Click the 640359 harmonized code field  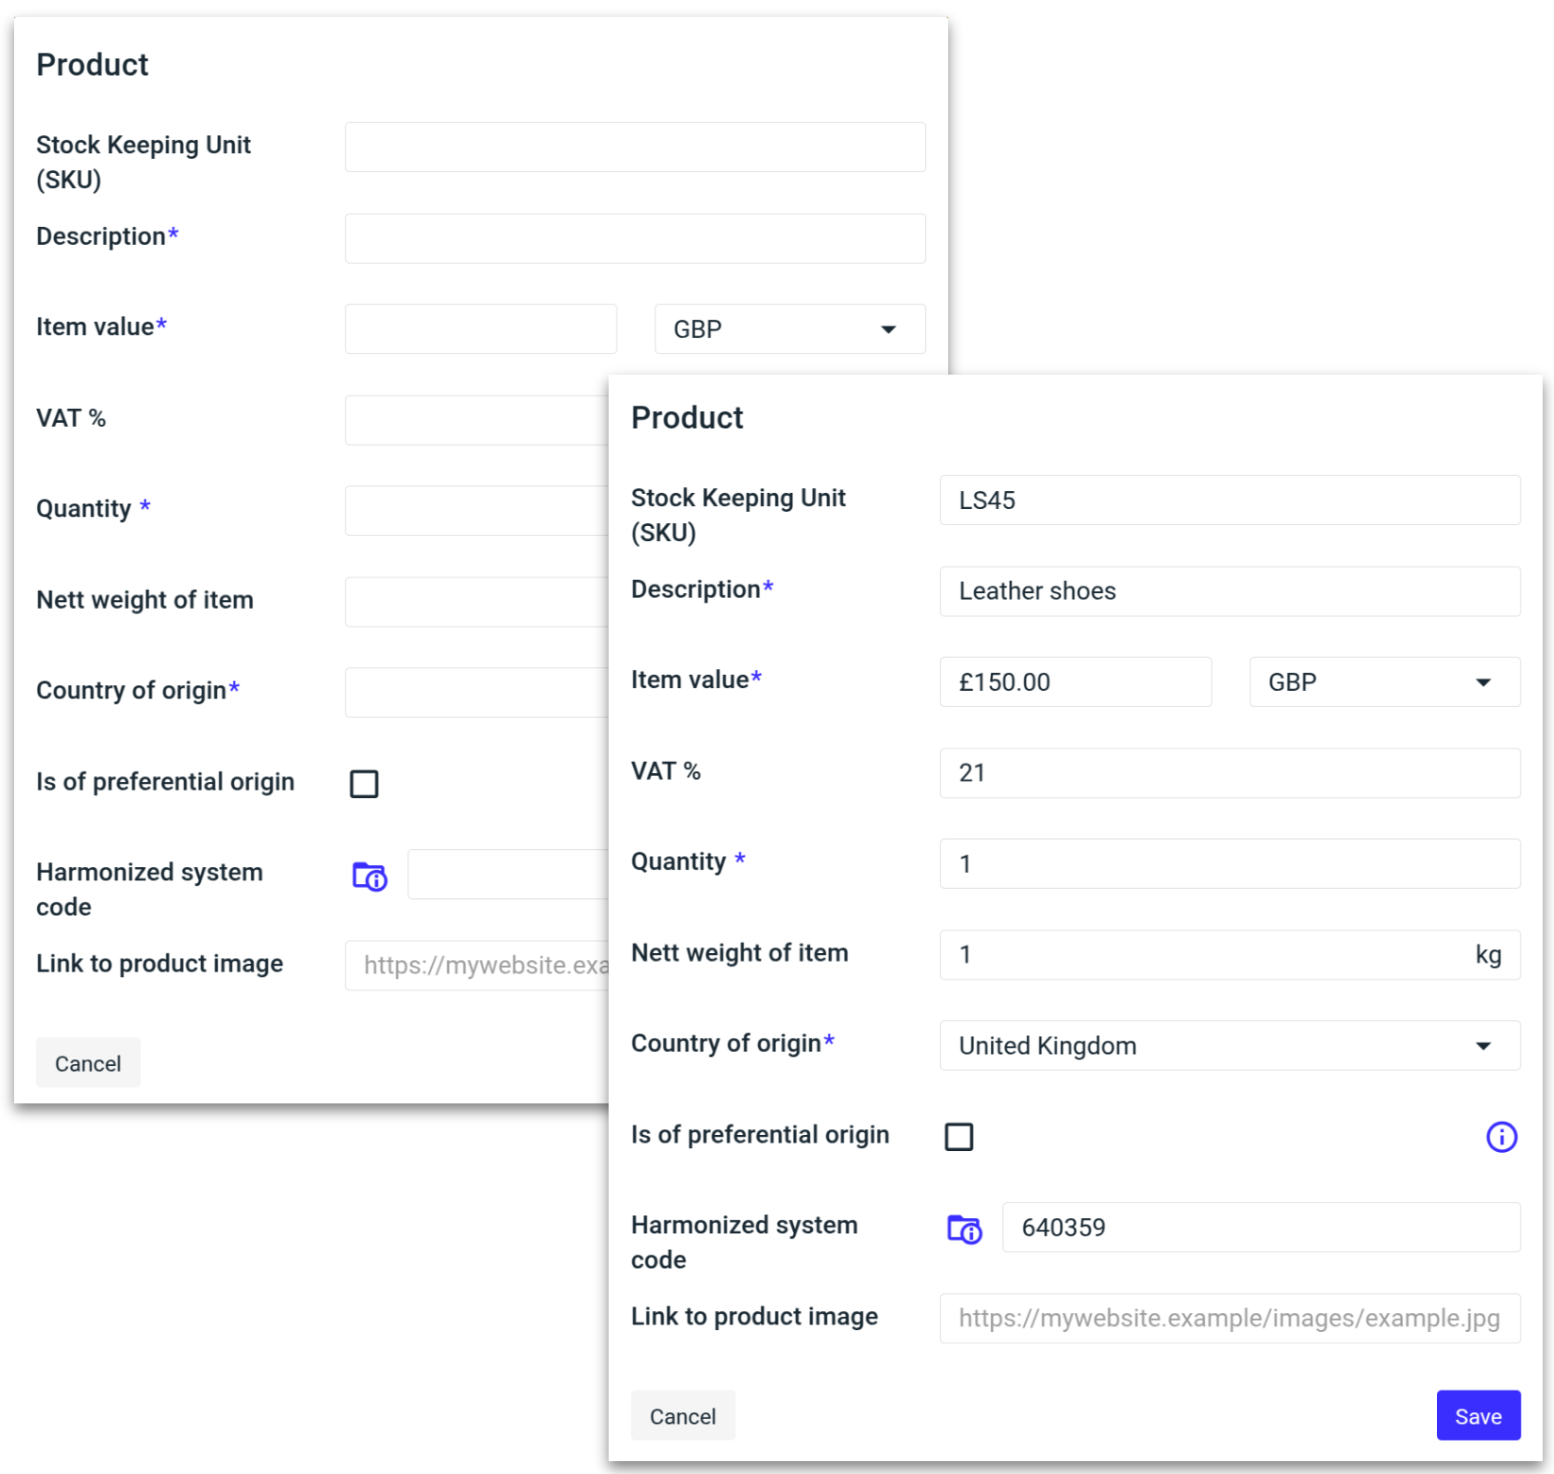point(1260,1228)
